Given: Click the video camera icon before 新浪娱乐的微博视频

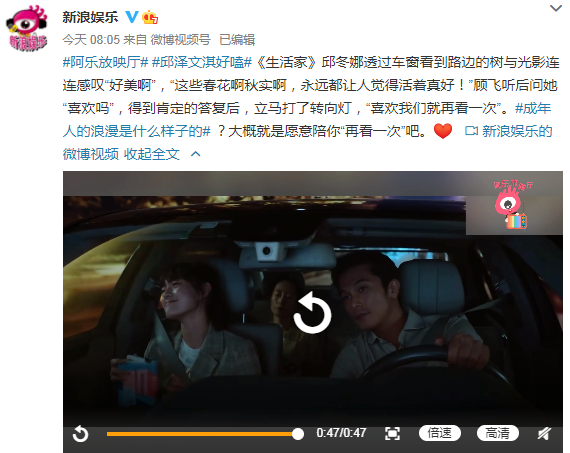Looking at the screenshot, I should (x=471, y=131).
